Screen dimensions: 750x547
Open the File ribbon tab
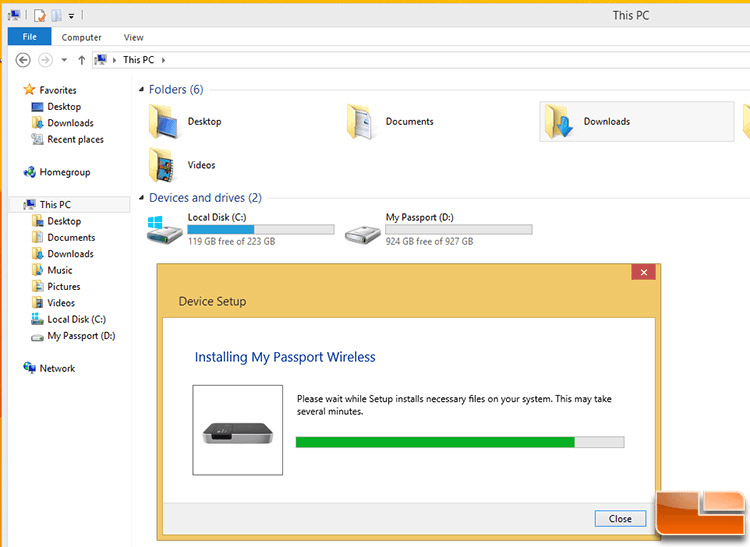pos(30,37)
